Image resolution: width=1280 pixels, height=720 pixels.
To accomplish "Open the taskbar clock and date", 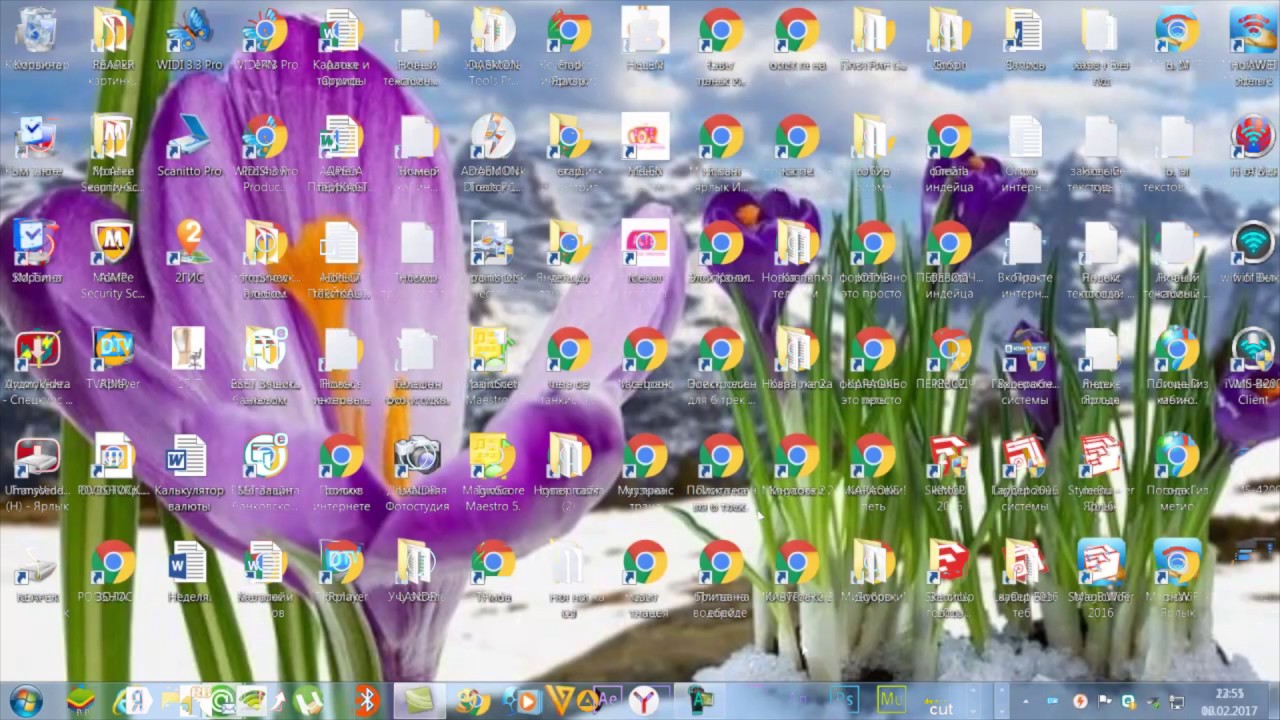I will [x=1229, y=701].
